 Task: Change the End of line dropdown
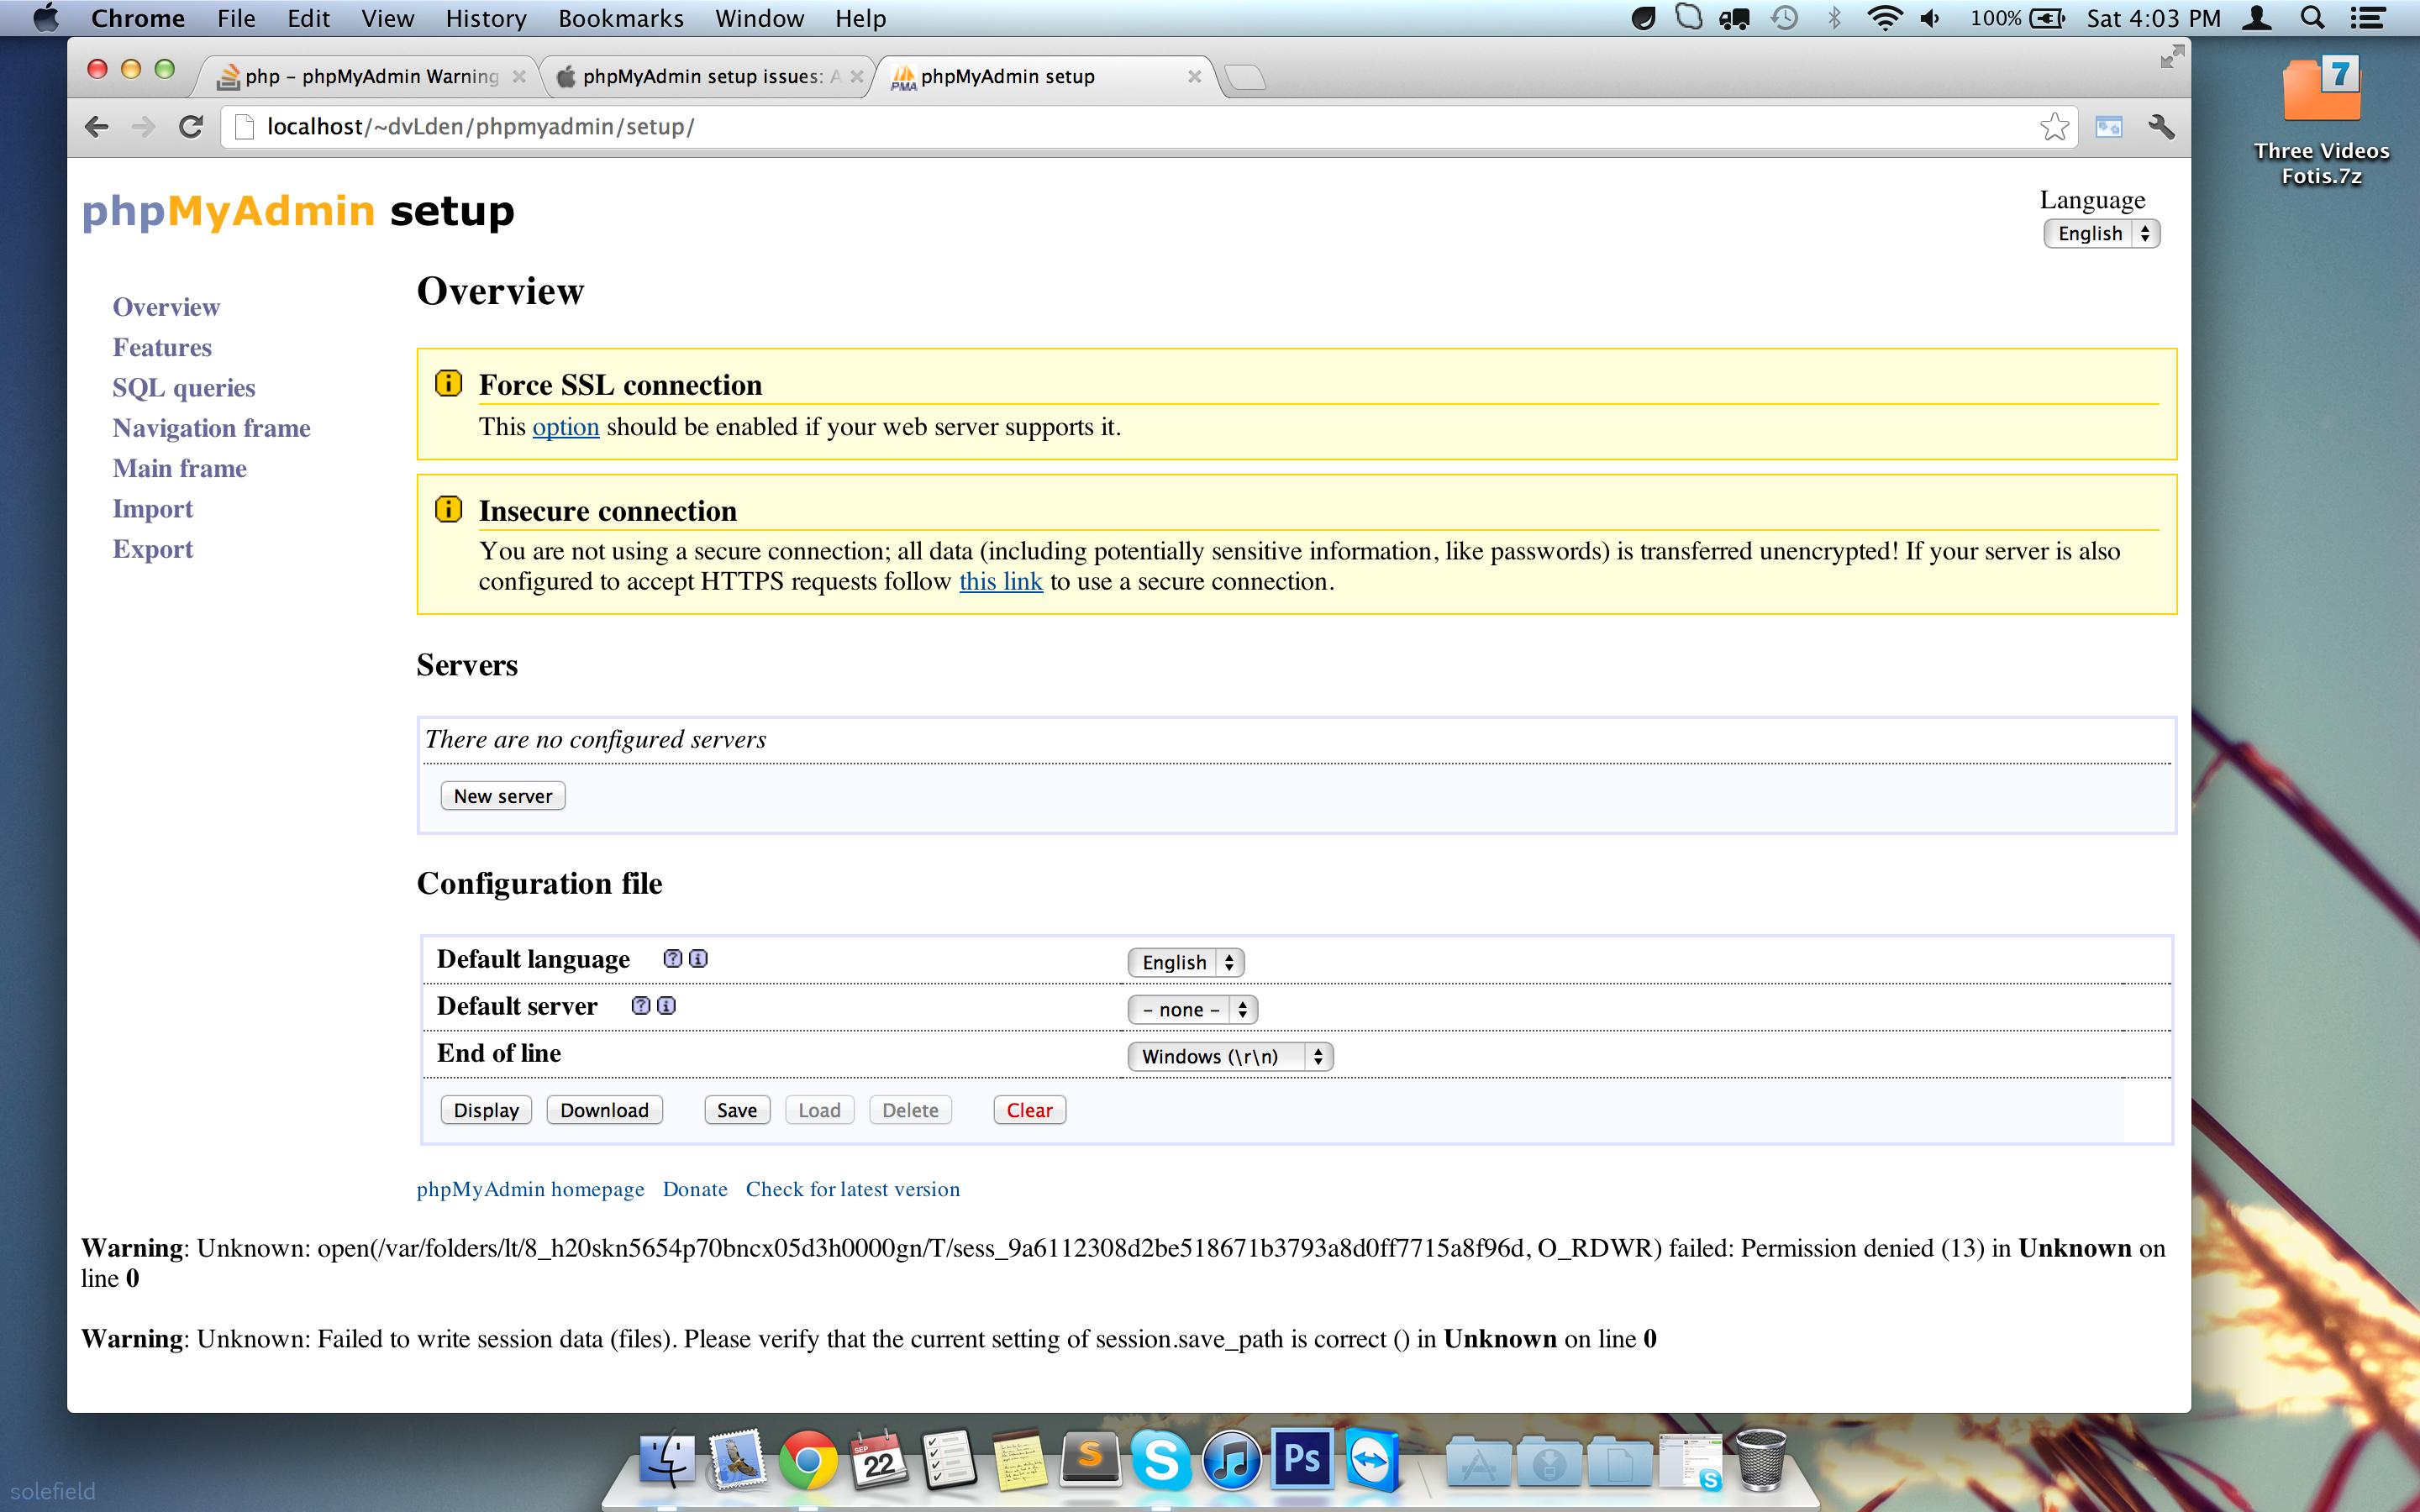coord(1230,1057)
